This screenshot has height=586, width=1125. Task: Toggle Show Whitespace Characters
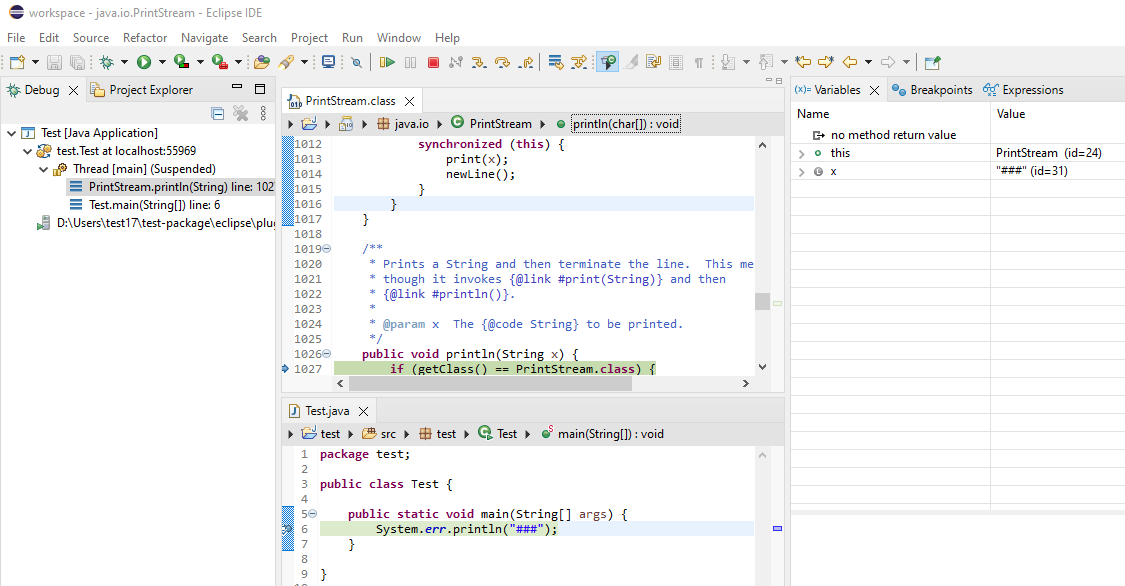pyautogui.click(x=699, y=61)
